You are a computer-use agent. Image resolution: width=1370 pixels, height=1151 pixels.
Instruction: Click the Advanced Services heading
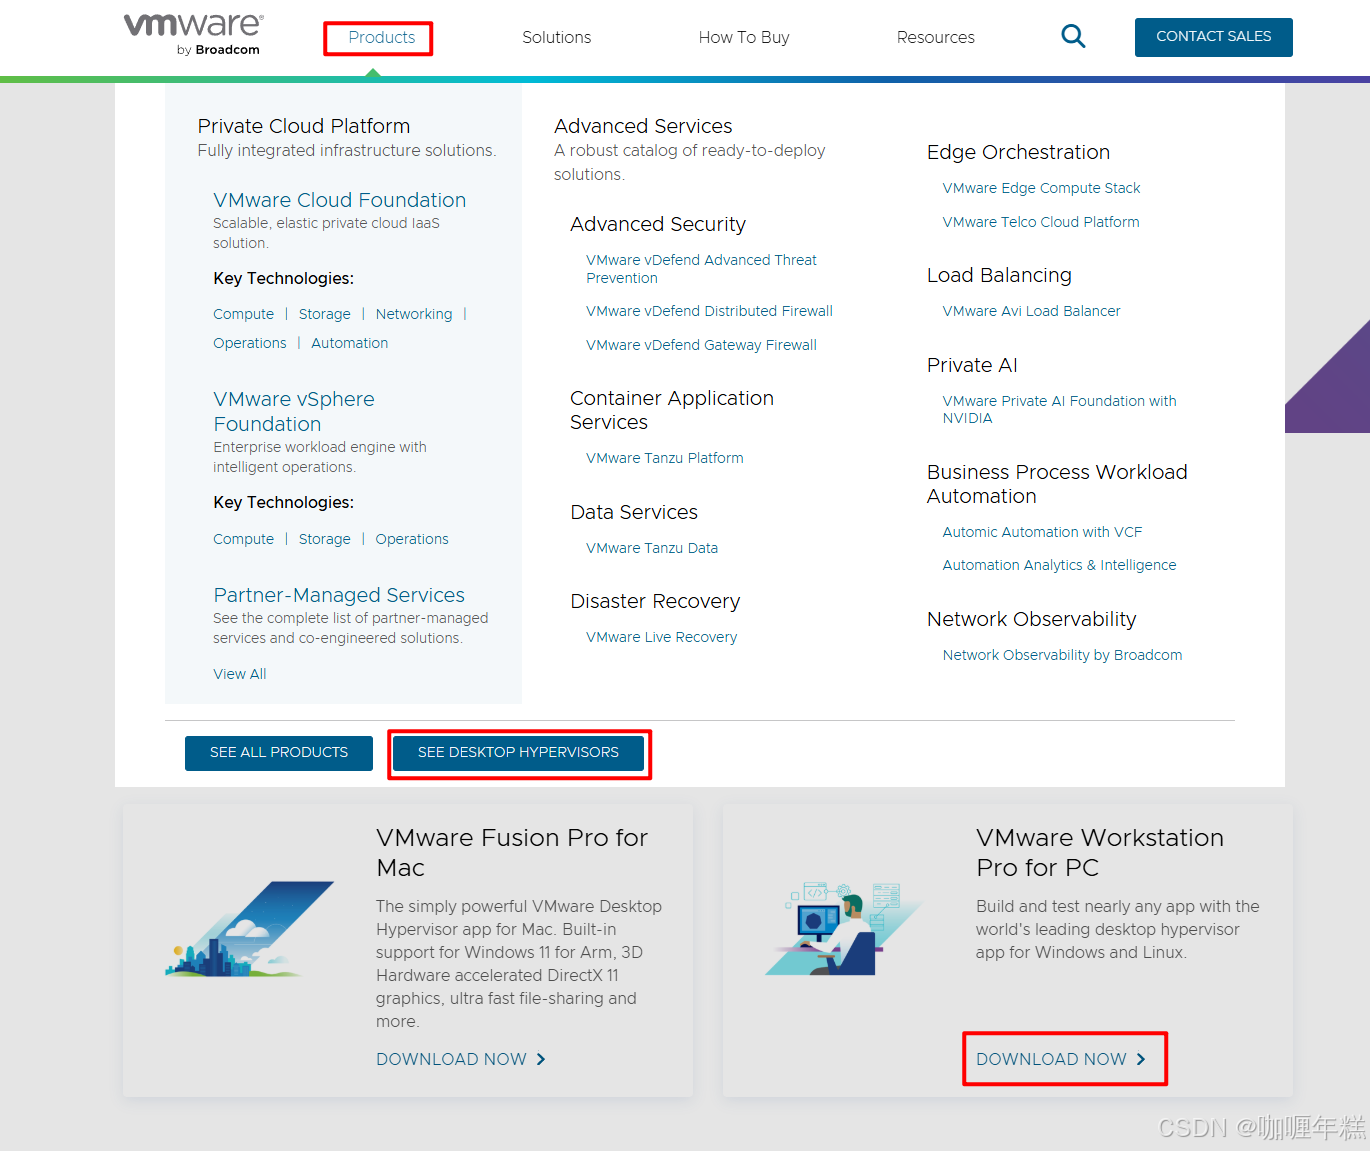point(643,126)
